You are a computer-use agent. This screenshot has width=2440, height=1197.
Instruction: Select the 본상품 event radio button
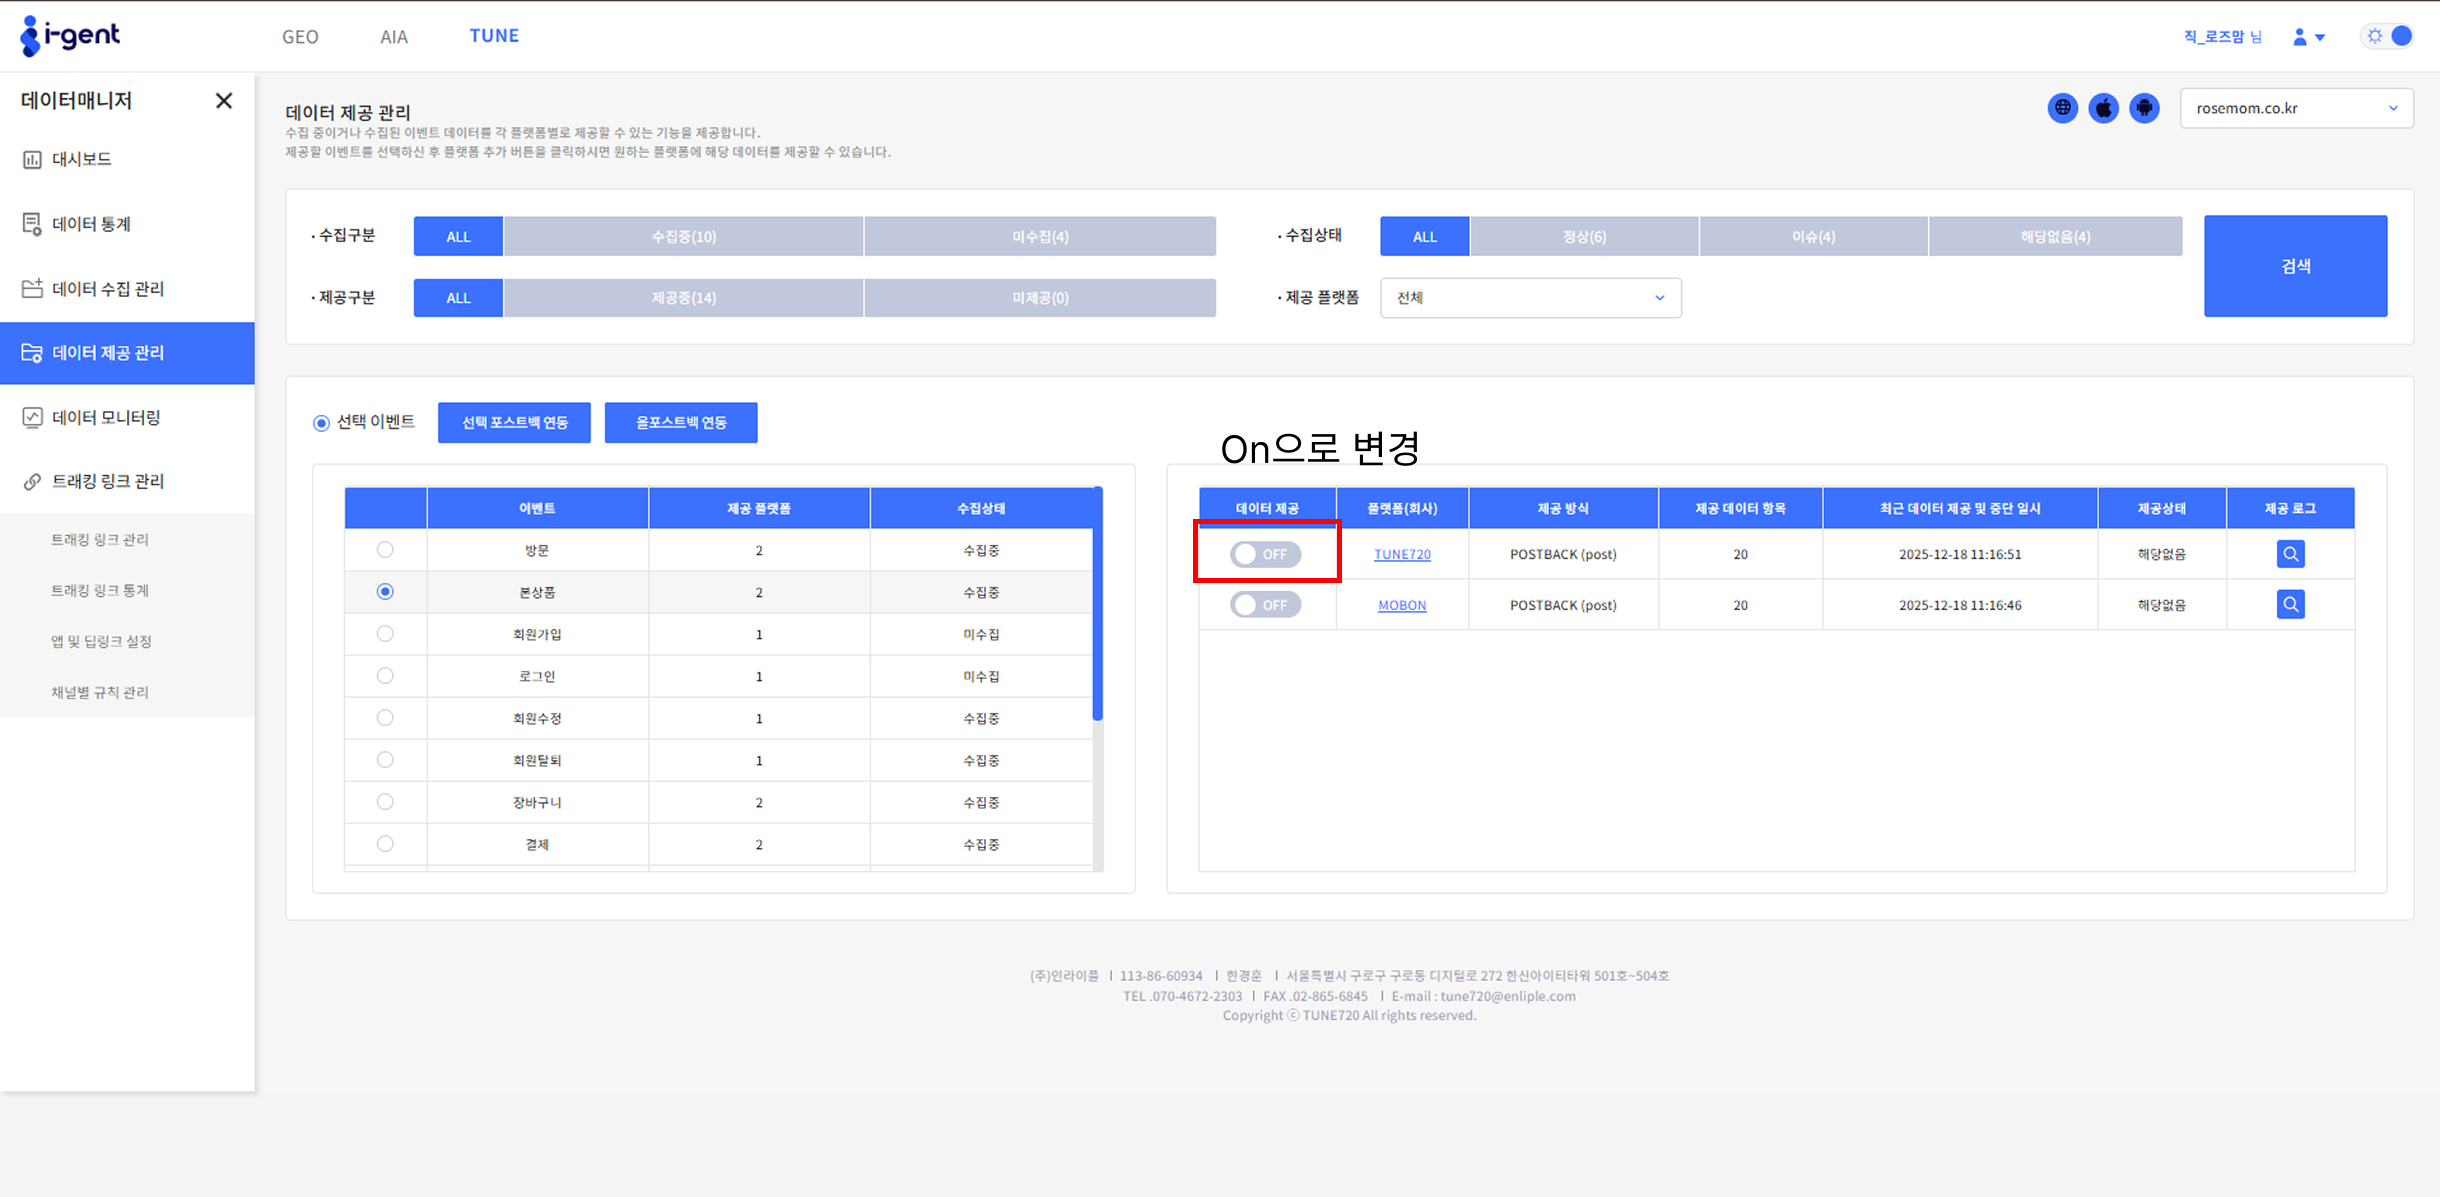pos(385,592)
